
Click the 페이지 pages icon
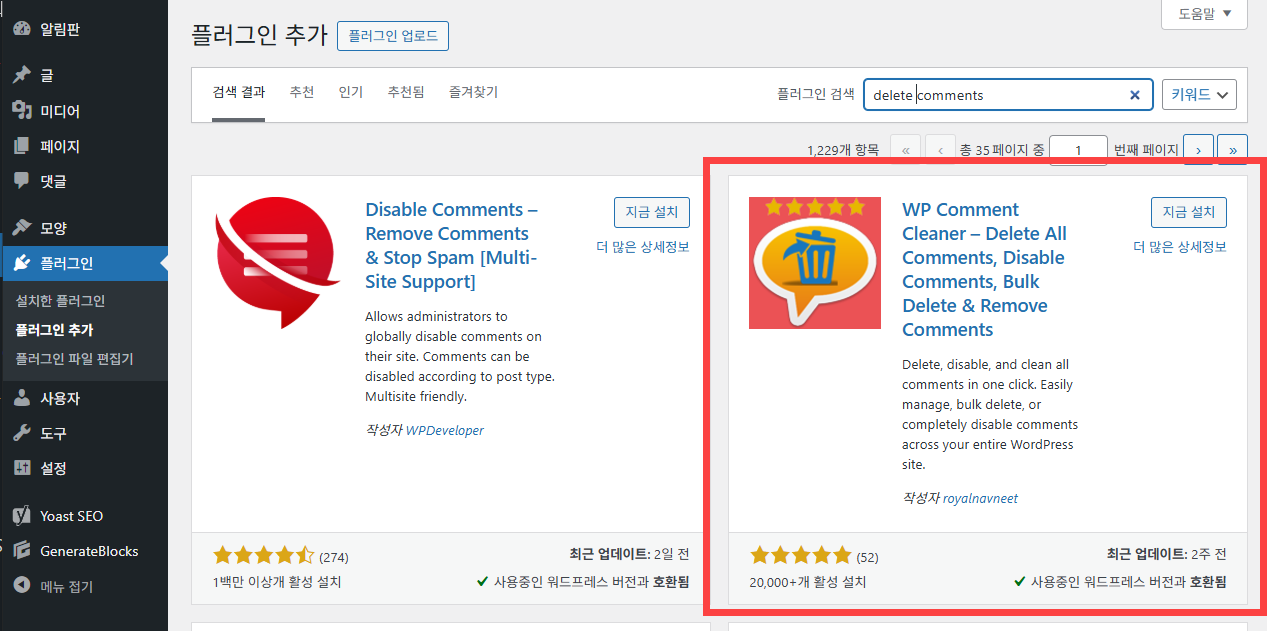click(x=21, y=146)
